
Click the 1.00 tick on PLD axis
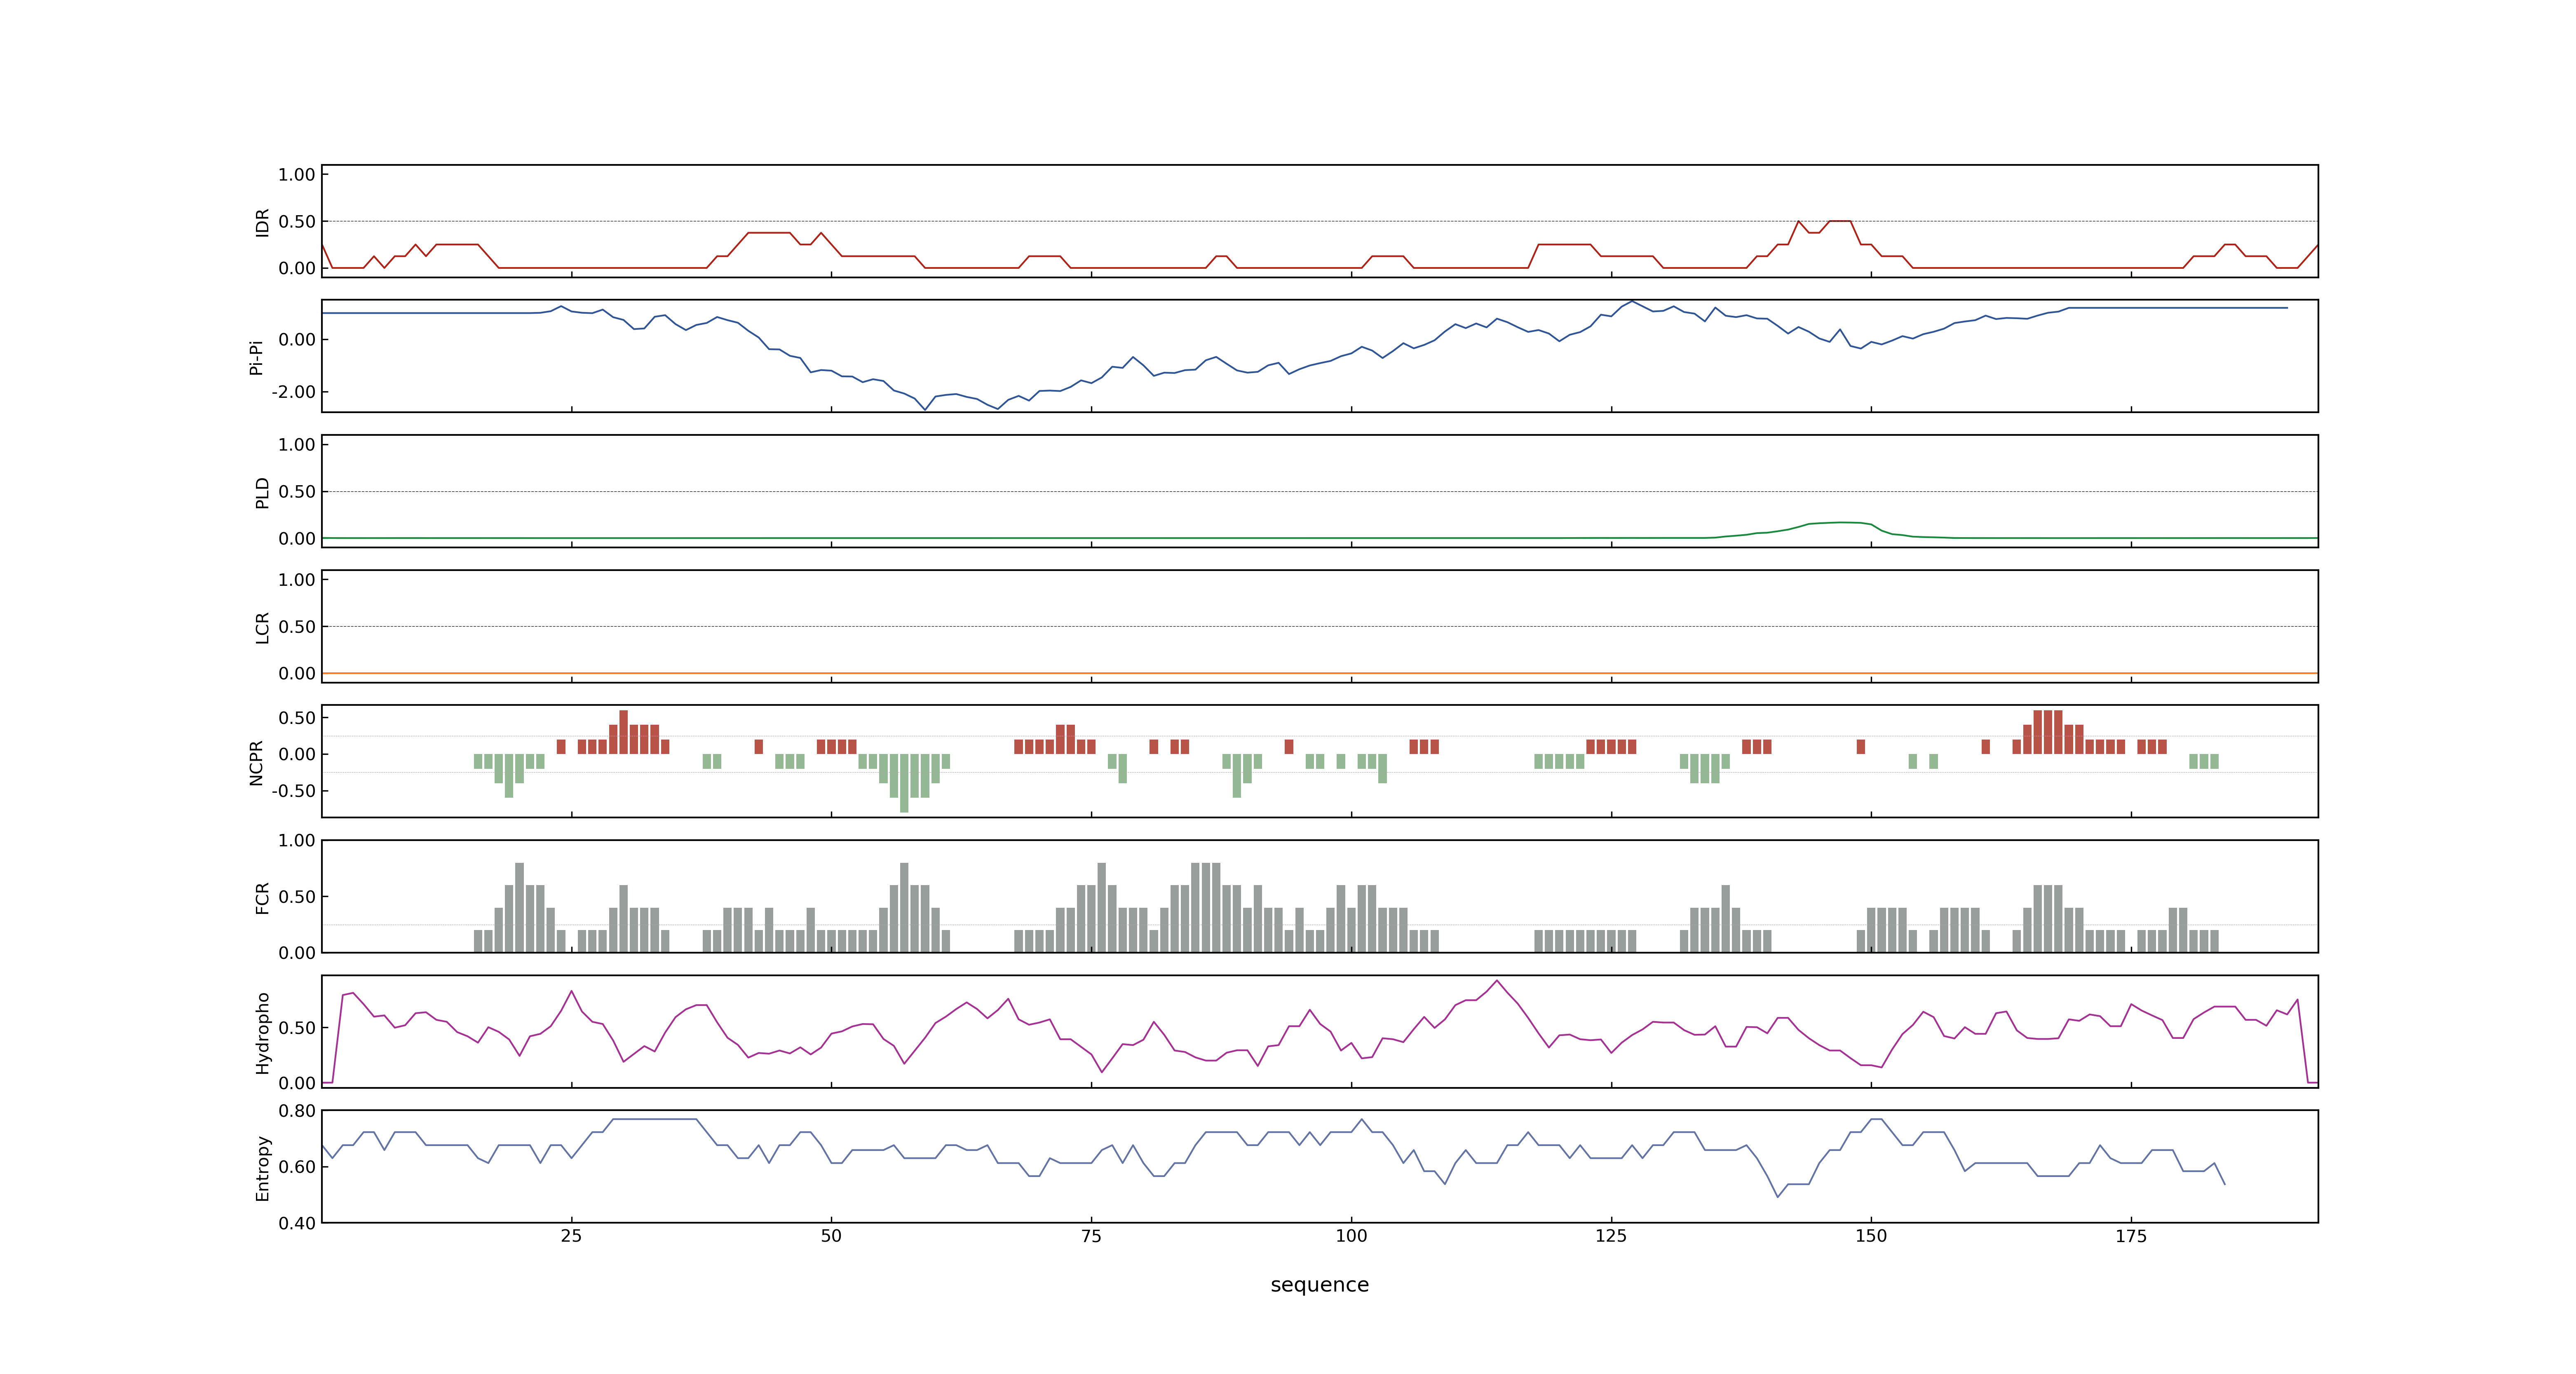(297, 445)
